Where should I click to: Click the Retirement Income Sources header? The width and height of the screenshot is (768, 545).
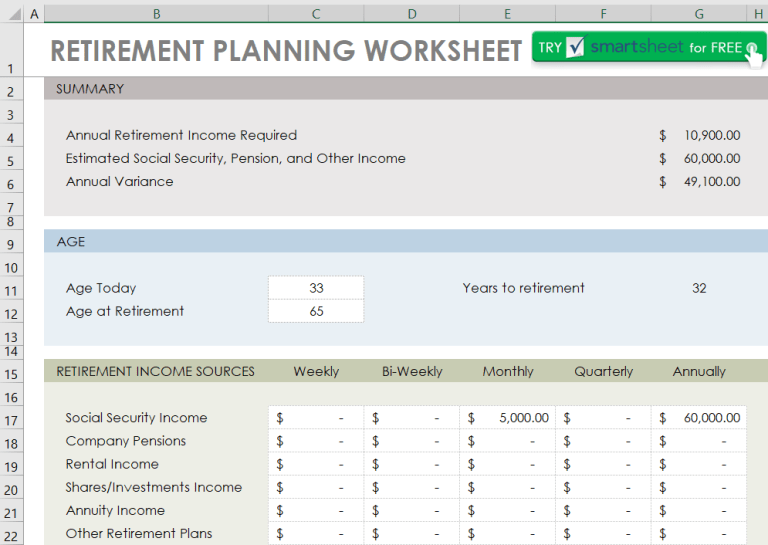[155, 371]
